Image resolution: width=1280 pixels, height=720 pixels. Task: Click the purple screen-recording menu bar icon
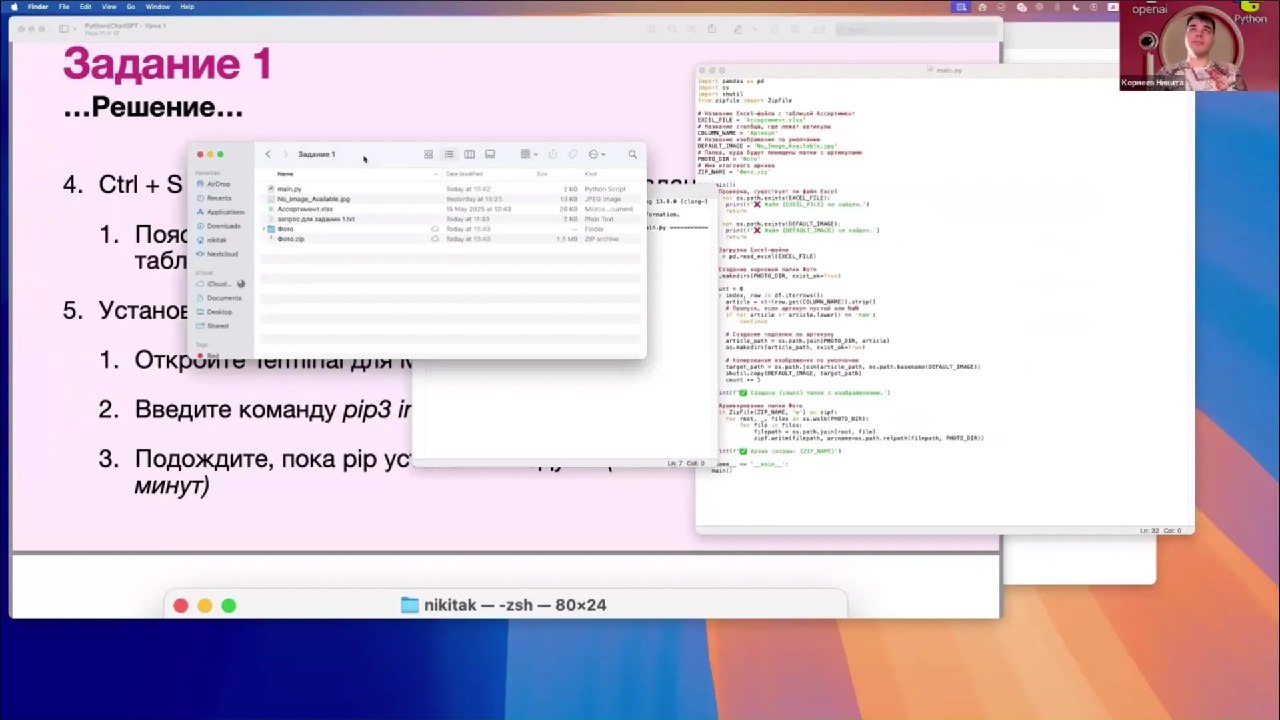[962, 6]
